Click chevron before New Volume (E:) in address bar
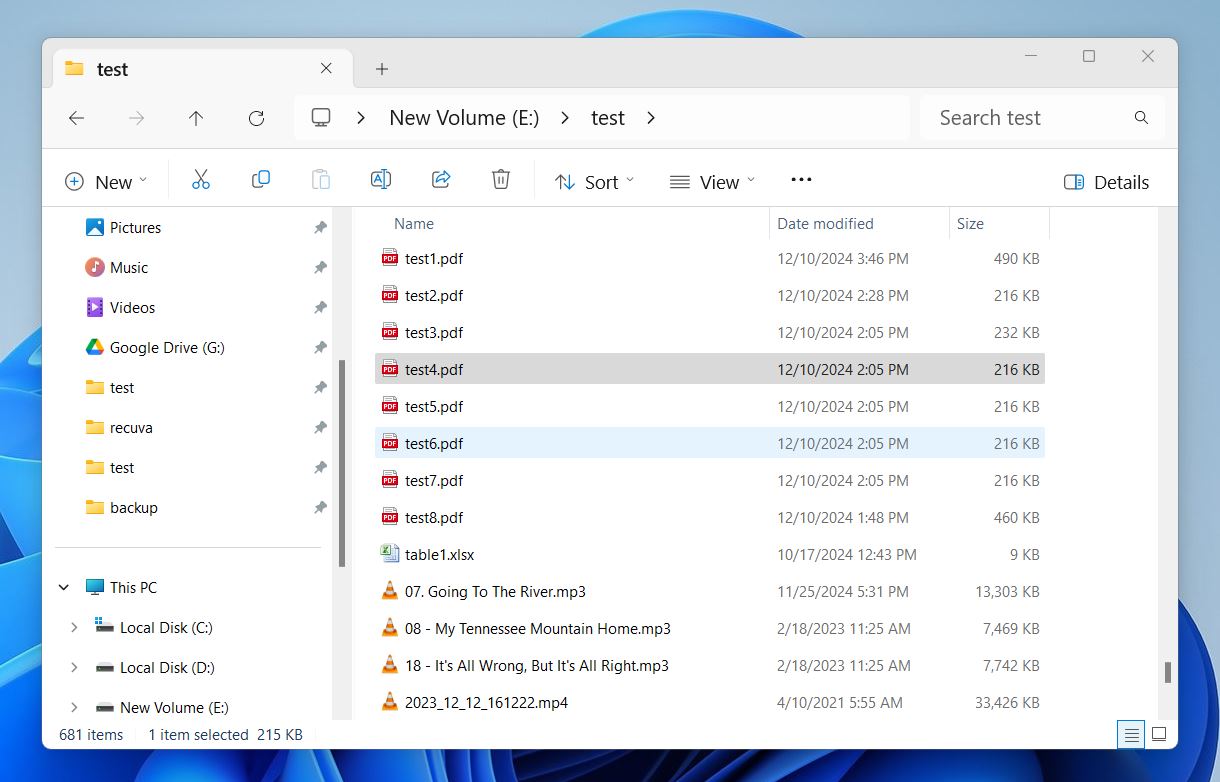 click(x=361, y=118)
